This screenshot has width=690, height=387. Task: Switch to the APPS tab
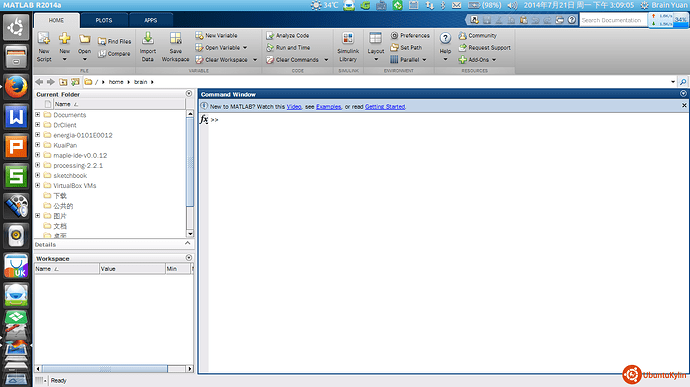(x=150, y=20)
